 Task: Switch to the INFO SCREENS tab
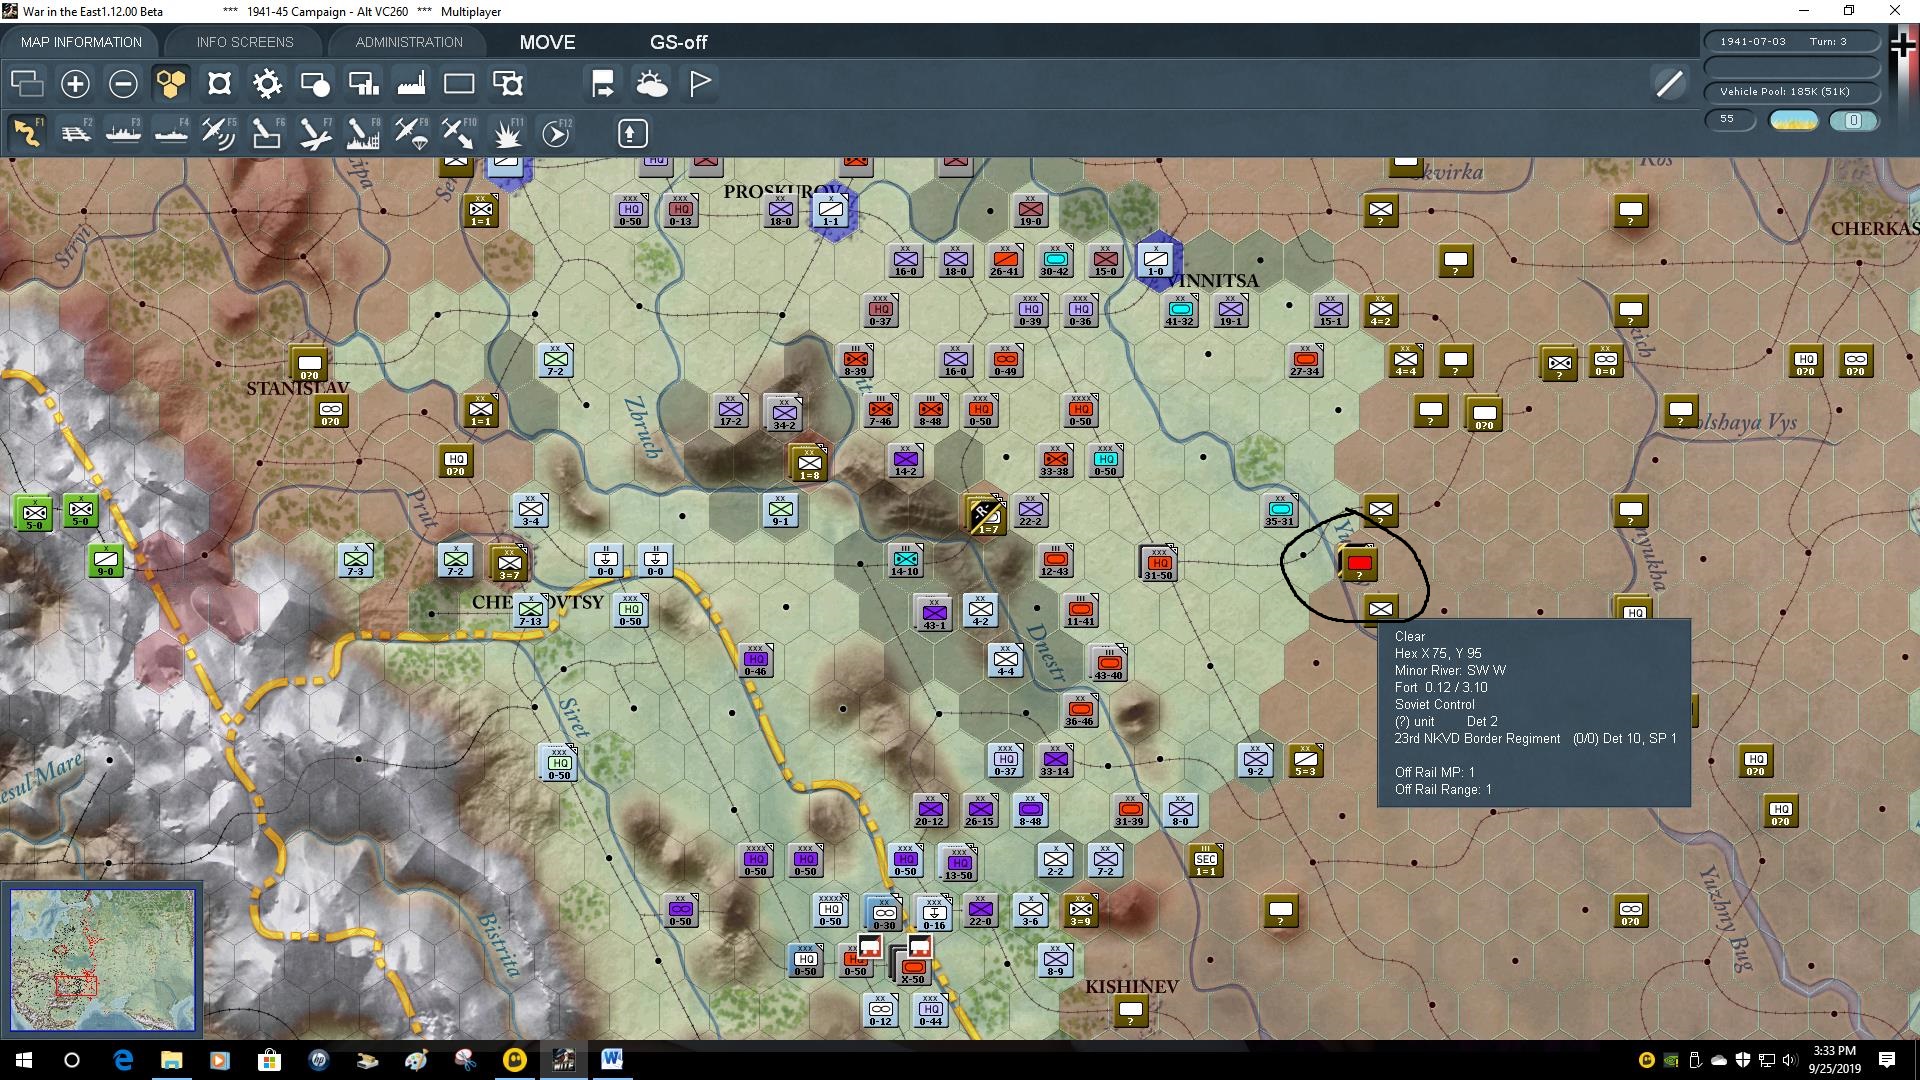(245, 42)
